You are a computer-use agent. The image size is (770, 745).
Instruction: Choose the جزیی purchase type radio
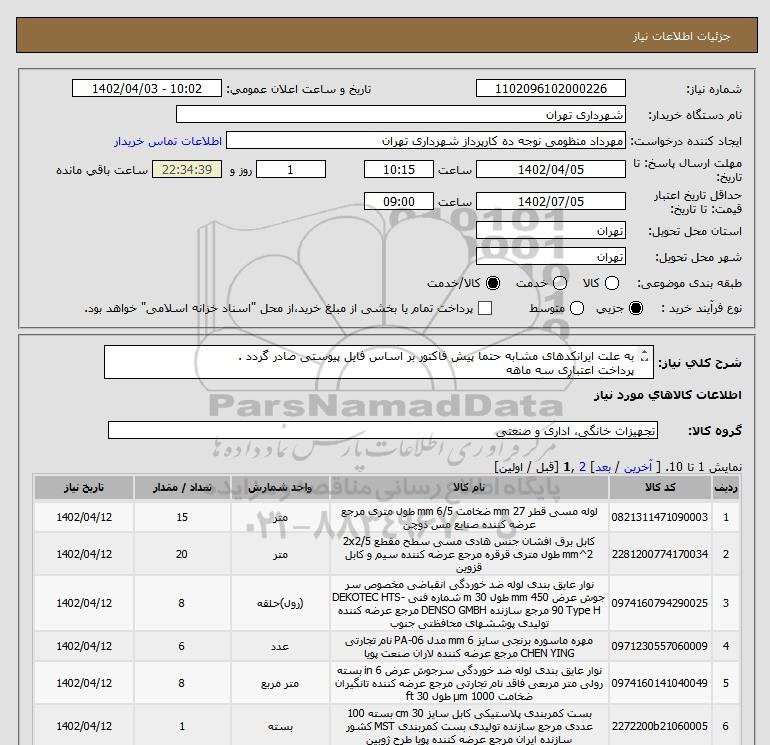pyautogui.click(x=636, y=308)
